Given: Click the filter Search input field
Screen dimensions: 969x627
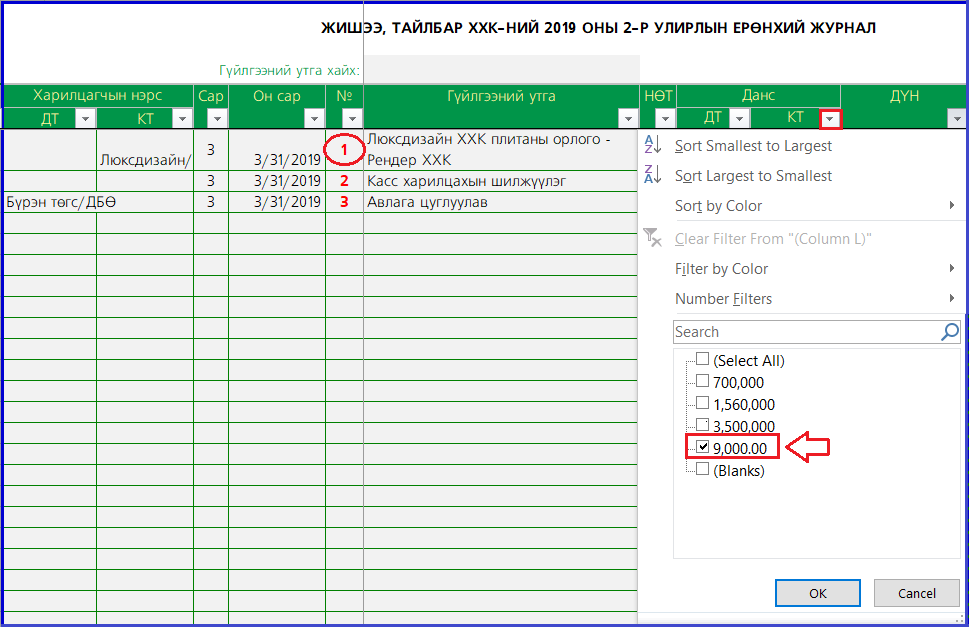Looking at the screenshot, I should [805, 332].
